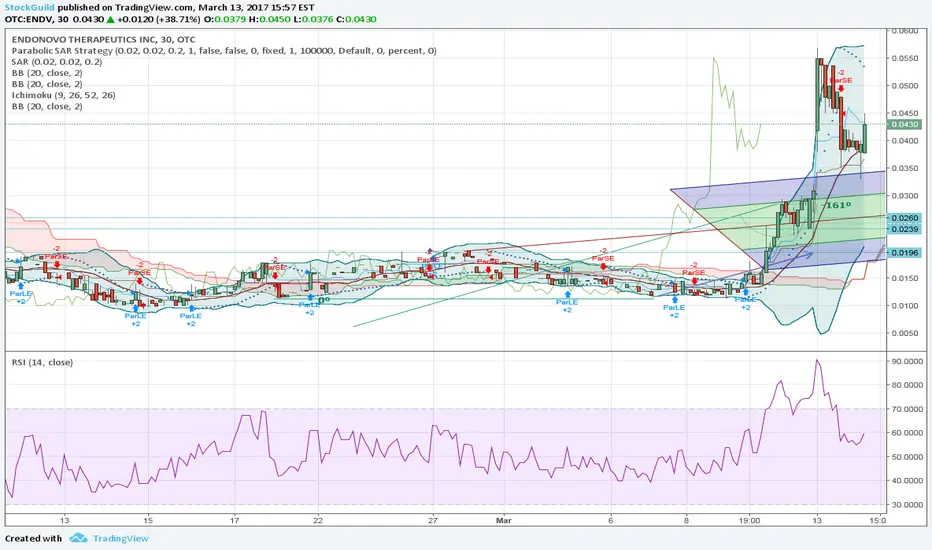Click the ParSE signal label near the 0.0500 peak
Viewport: 932px width, 550px height.
point(841,80)
